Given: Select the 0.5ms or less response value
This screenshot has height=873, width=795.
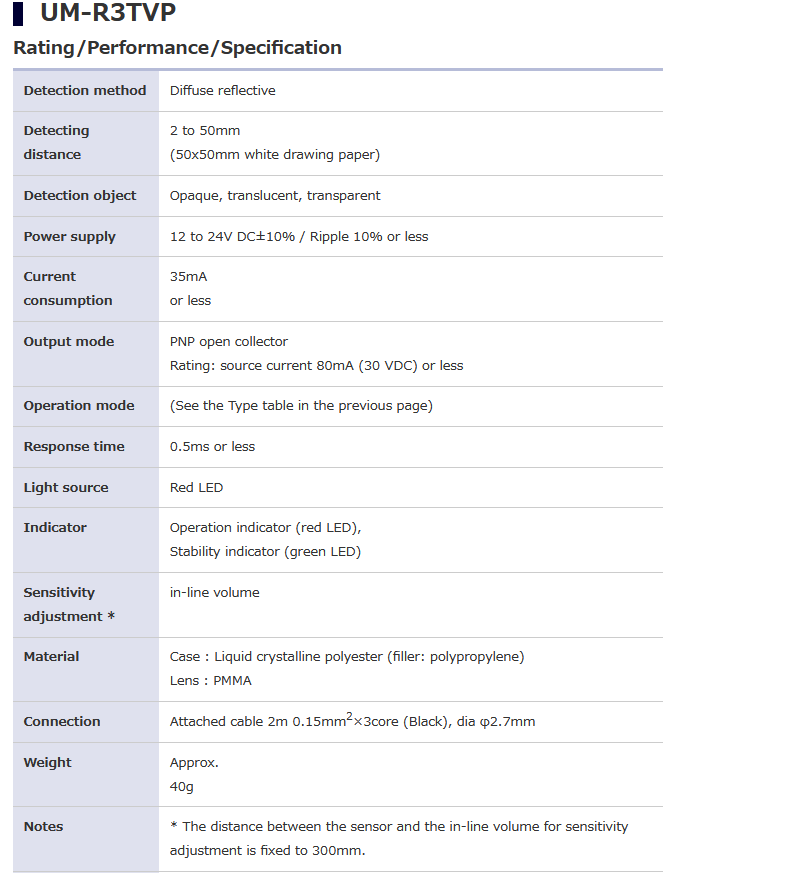Looking at the screenshot, I should coord(212,447).
